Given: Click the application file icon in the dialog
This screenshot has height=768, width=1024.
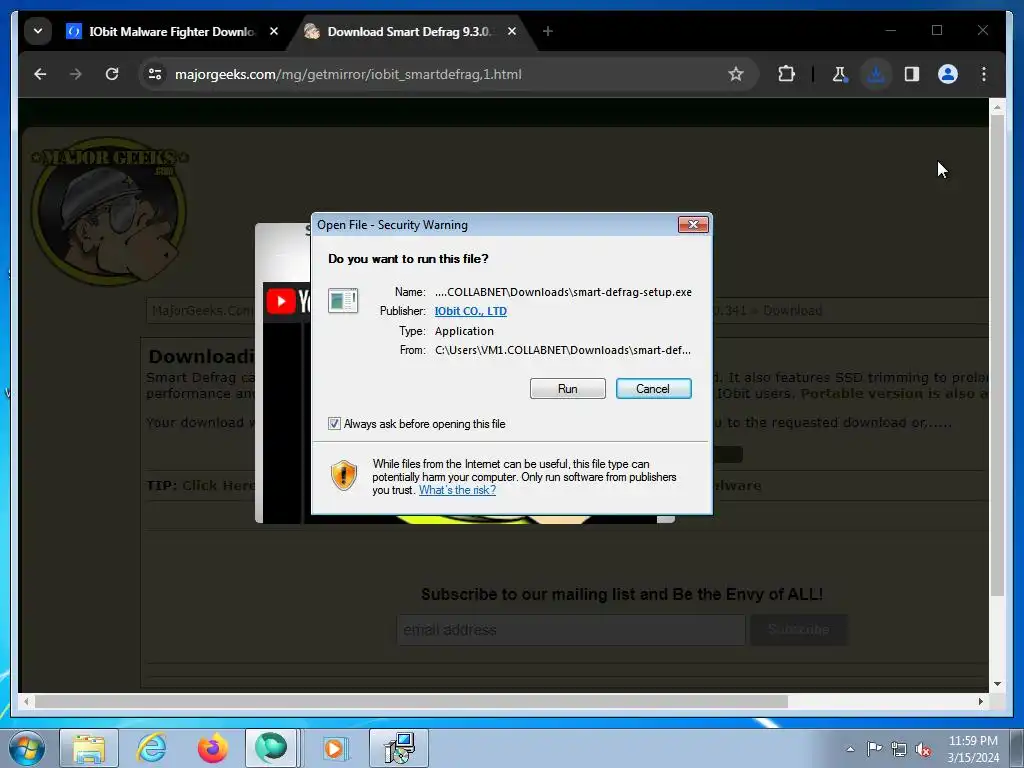Looking at the screenshot, I should coord(343,300).
